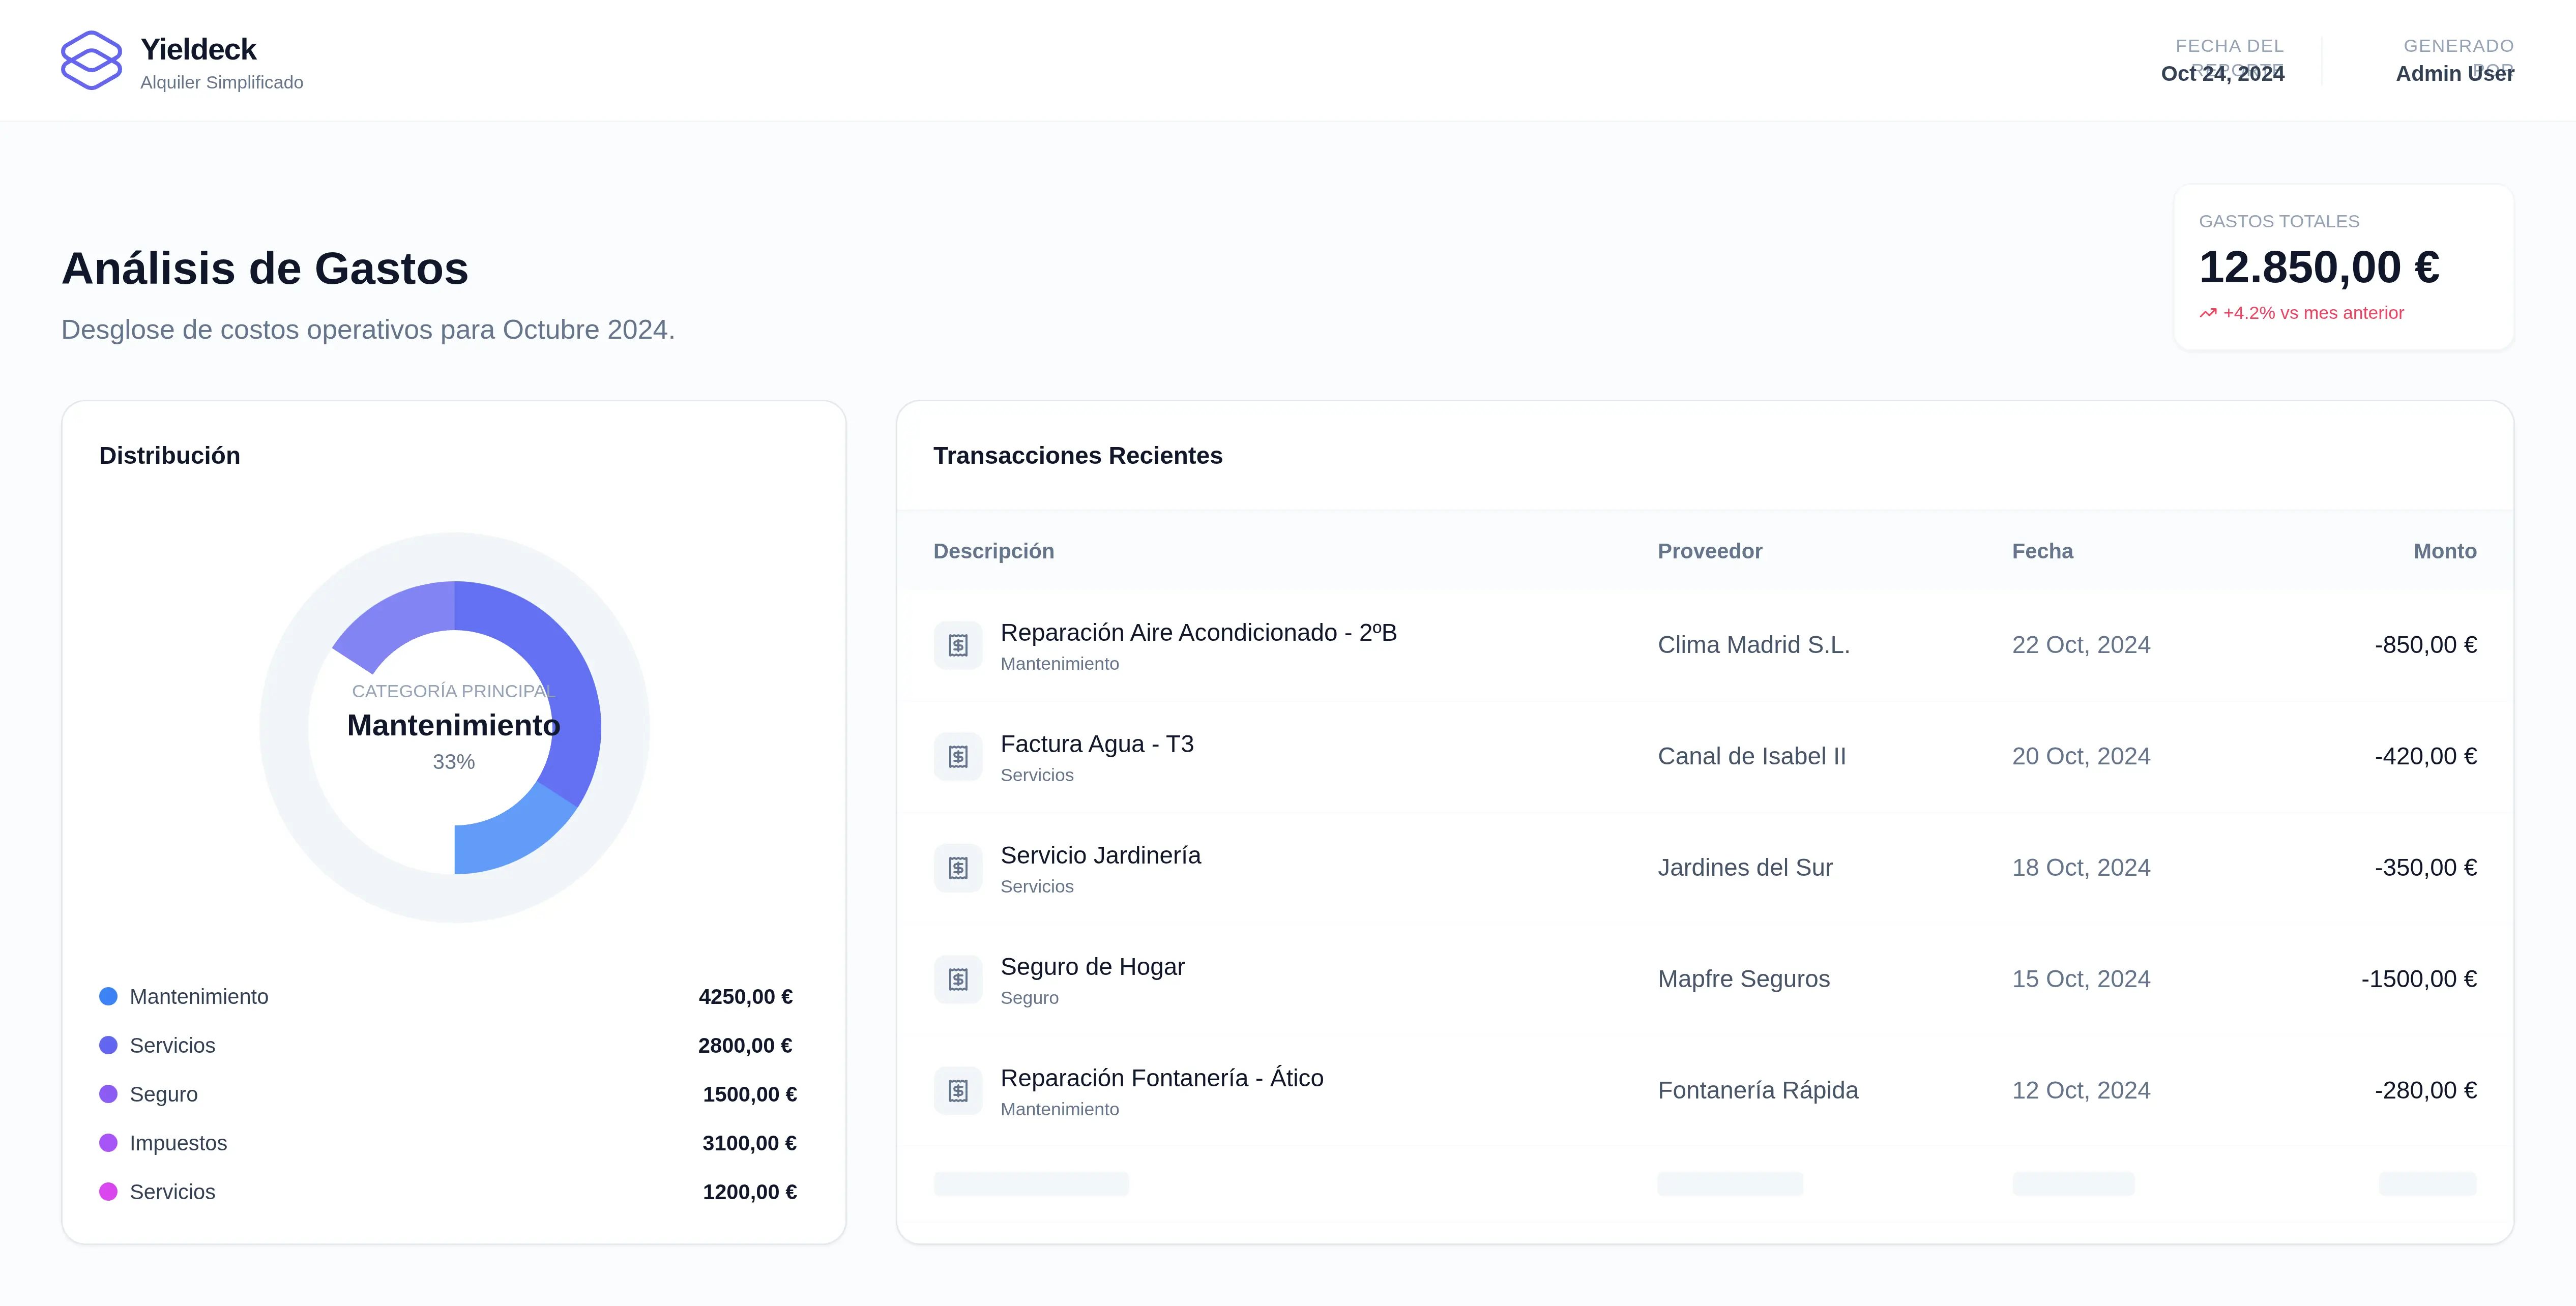This screenshot has width=2576, height=1306.
Task: Open the Seguro de Hogar transaction
Action: (1092, 967)
